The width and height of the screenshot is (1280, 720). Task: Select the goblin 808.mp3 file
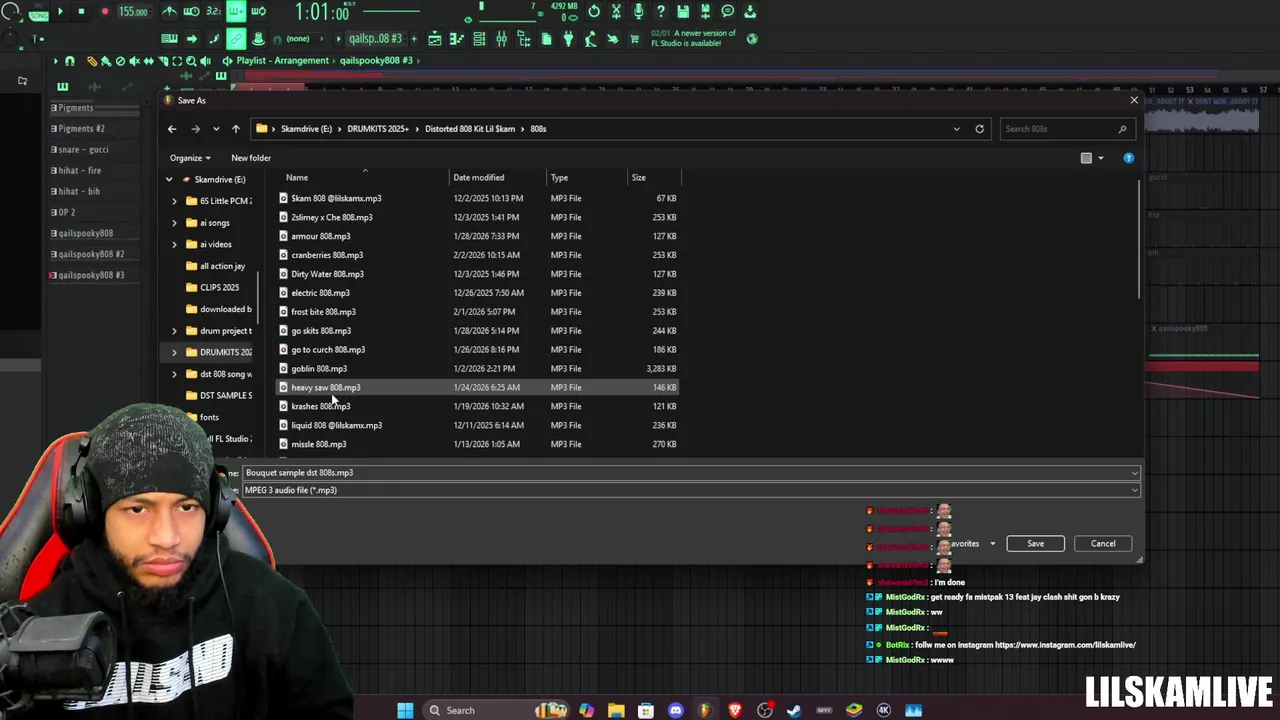point(319,369)
